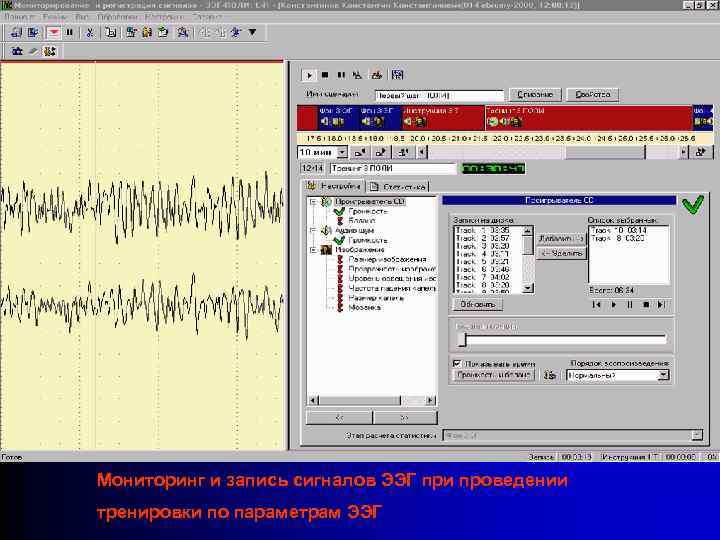Click the big green checkmark in the panel
Screen dimensions: 720x540
[692, 205]
